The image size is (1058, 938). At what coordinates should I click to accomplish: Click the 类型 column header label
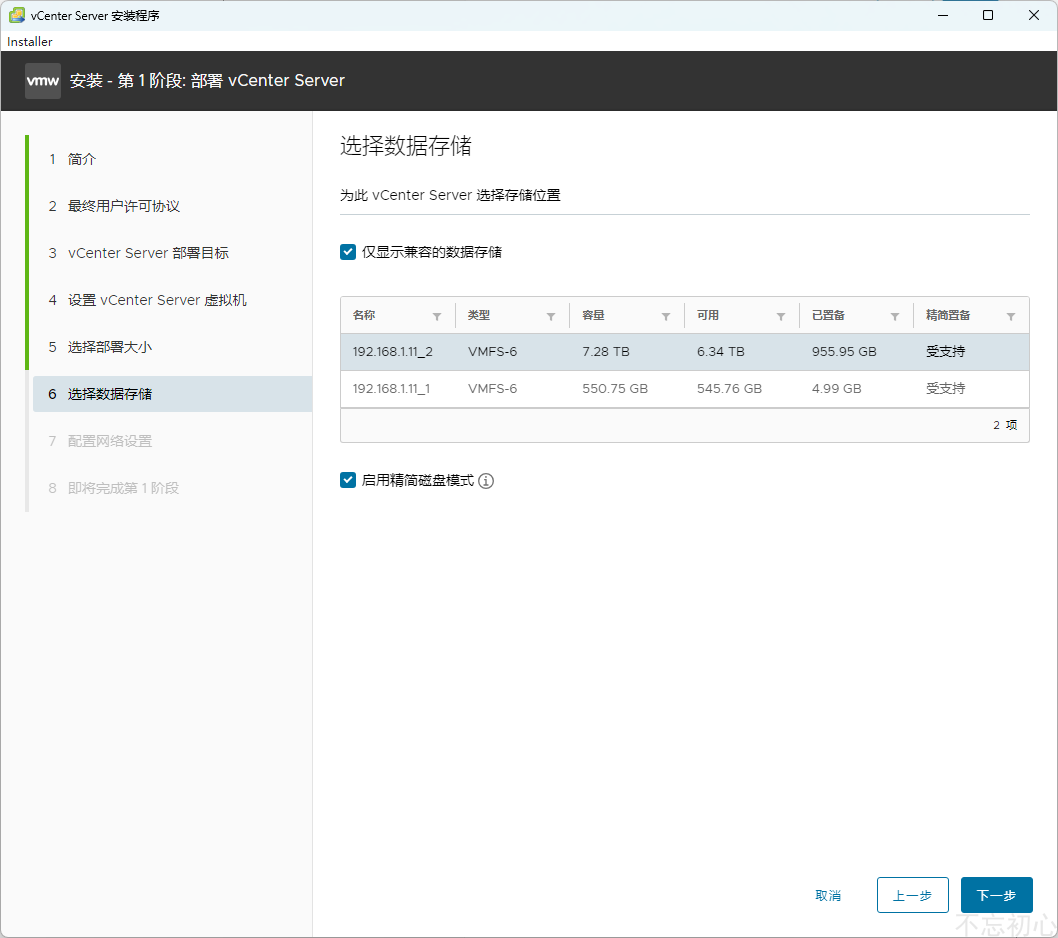tap(478, 315)
